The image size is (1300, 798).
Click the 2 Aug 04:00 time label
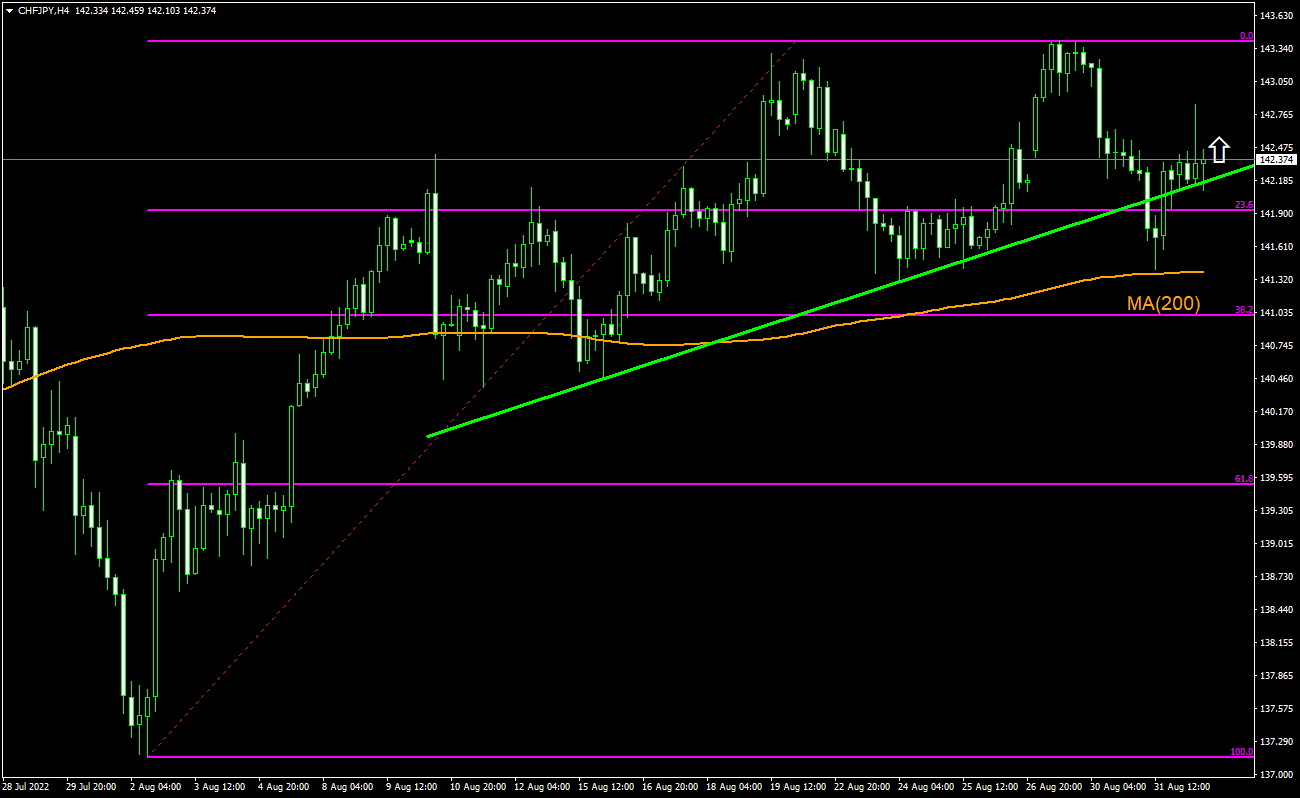point(157,787)
